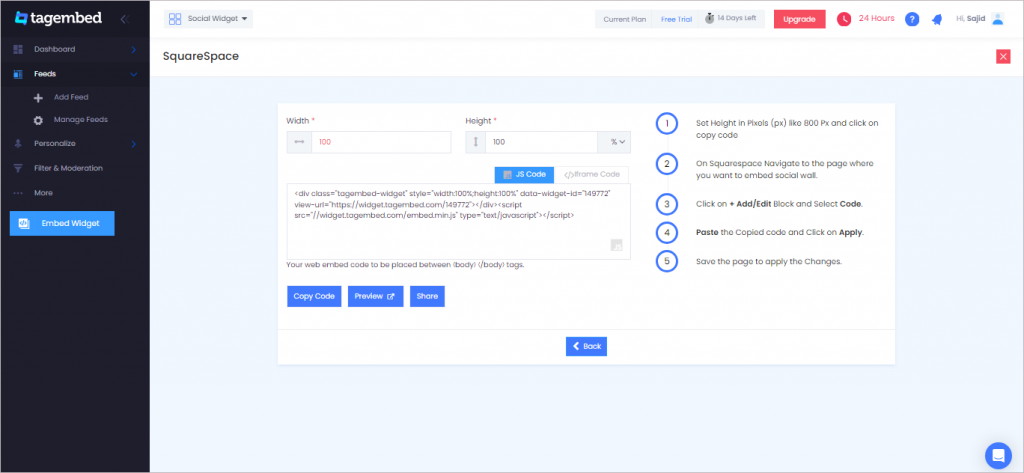
Task: Open the Social Widget dropdown
Action: click(x=208, y=19)
